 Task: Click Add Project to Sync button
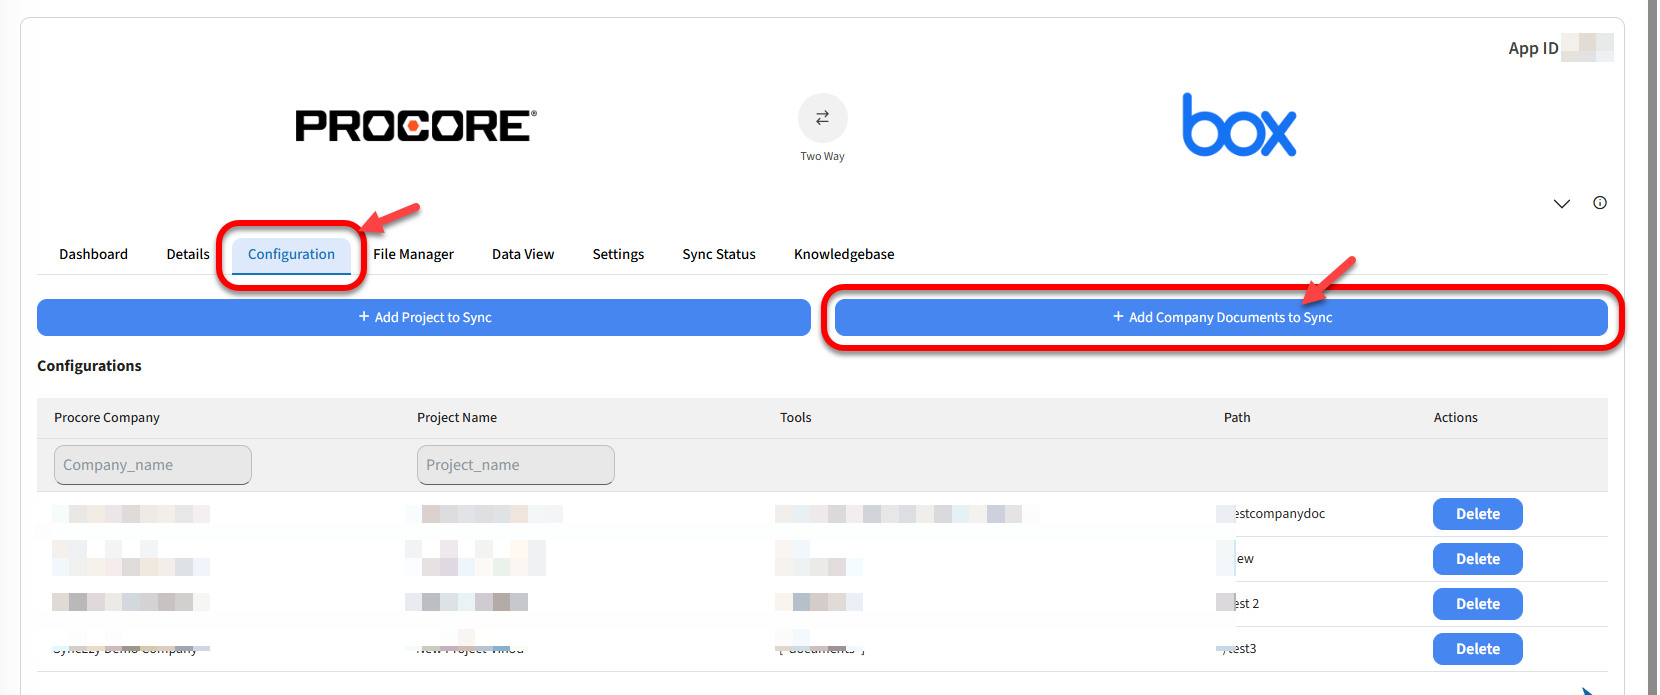tap(424, 317)
